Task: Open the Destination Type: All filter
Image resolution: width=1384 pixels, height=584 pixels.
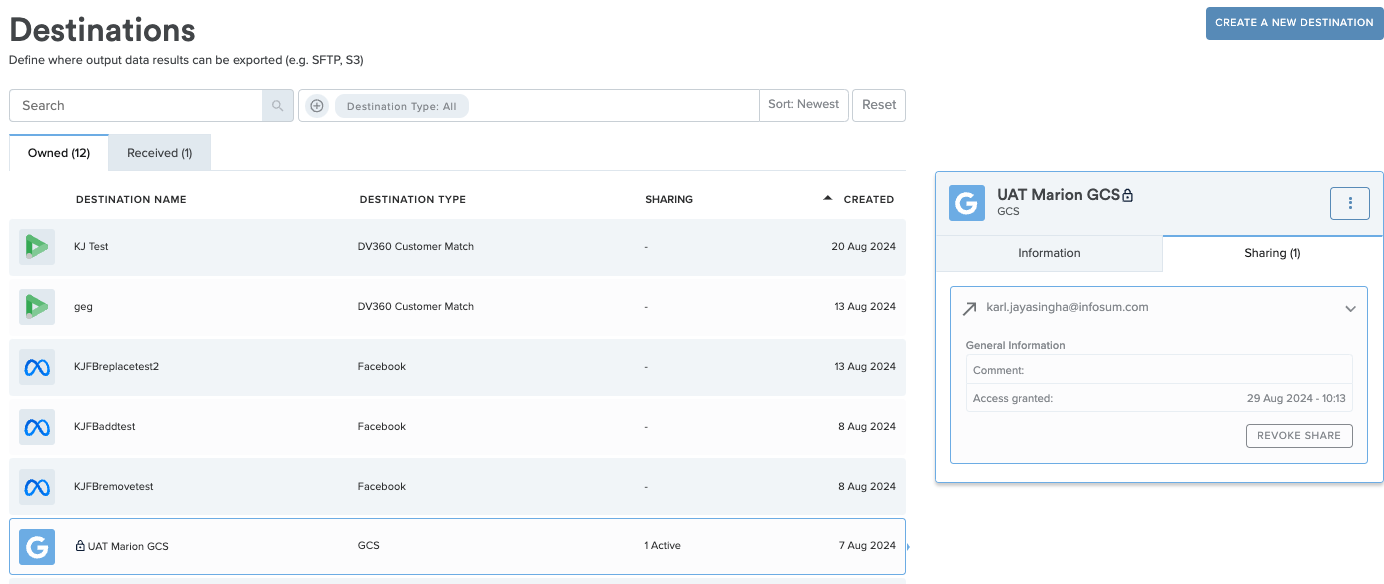Action: [x=401, y=106]
